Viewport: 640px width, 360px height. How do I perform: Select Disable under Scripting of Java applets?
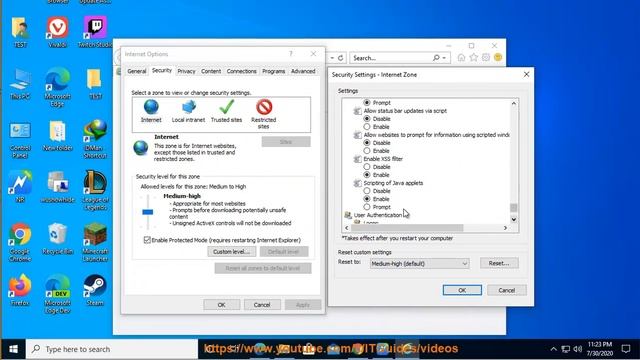click(367, 191)
